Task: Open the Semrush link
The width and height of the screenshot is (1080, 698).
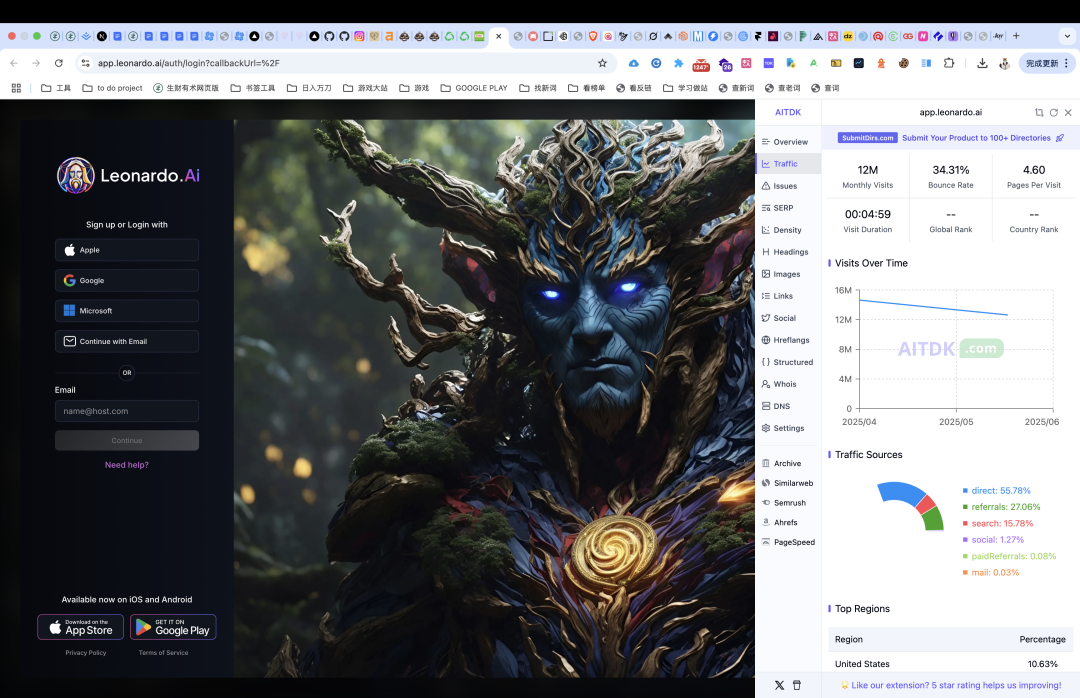Action: (x=789, y=503)
